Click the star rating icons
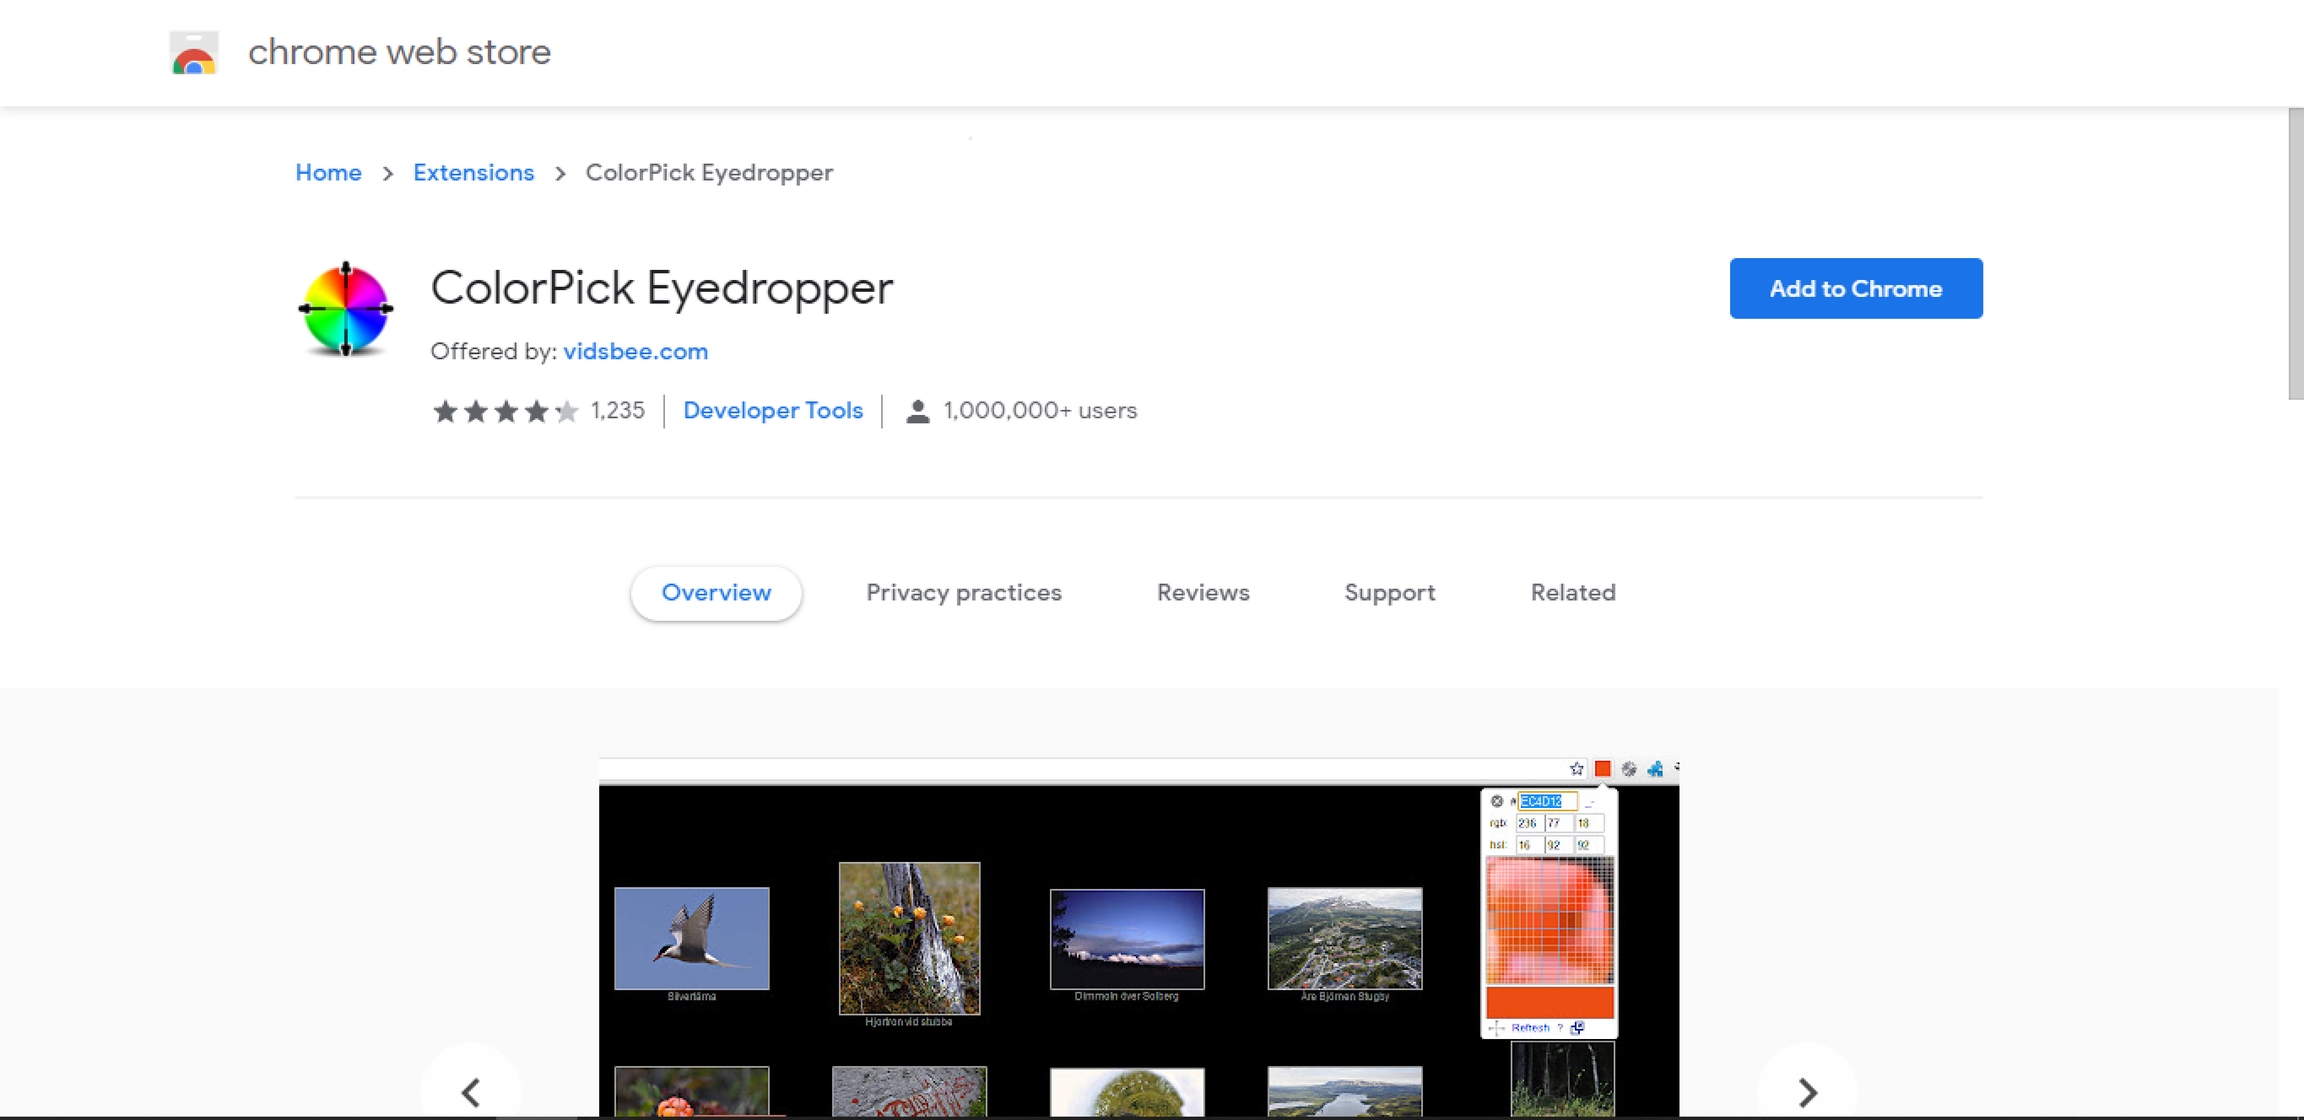 (x=505, y=411)
